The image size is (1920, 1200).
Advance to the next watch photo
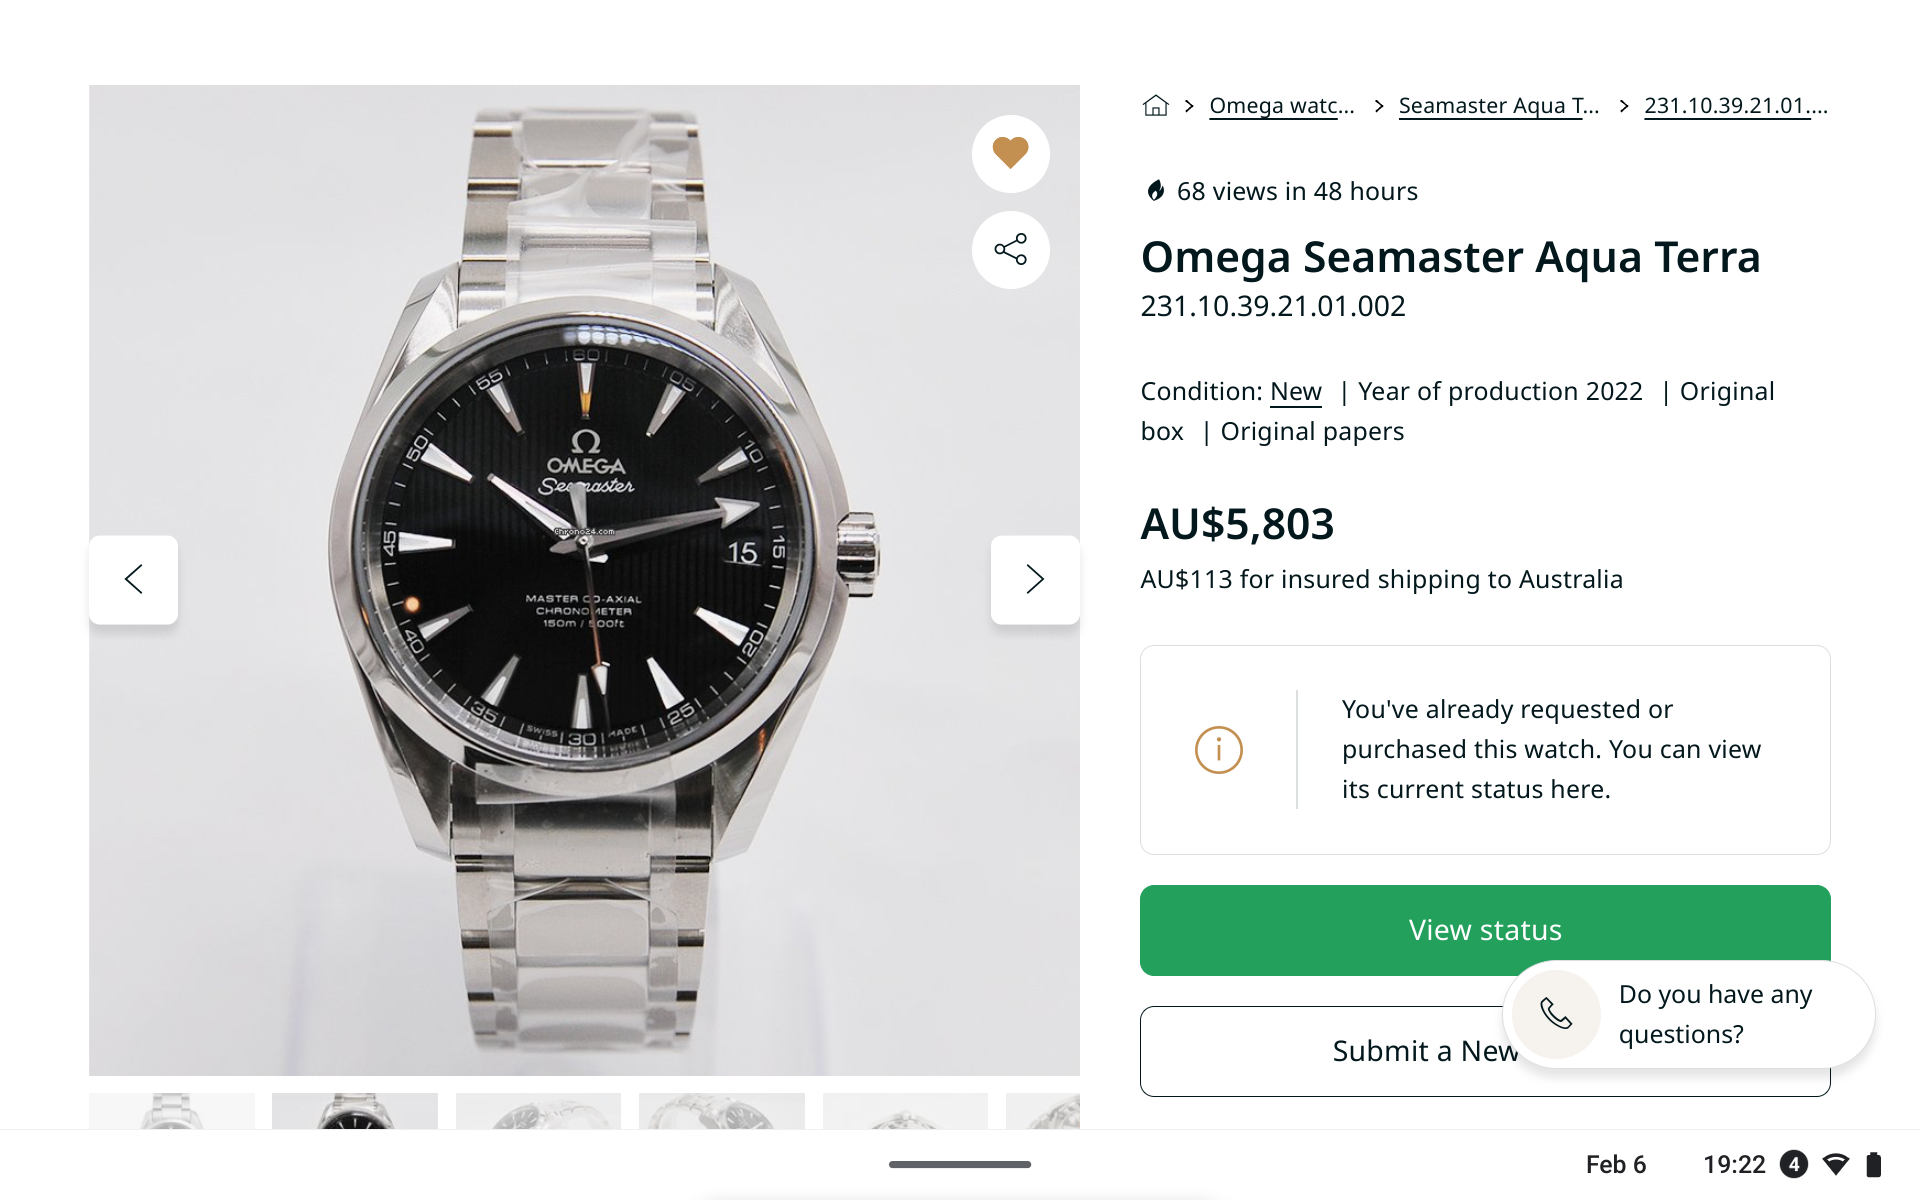pyautogui.click(x=1034, y=579)
